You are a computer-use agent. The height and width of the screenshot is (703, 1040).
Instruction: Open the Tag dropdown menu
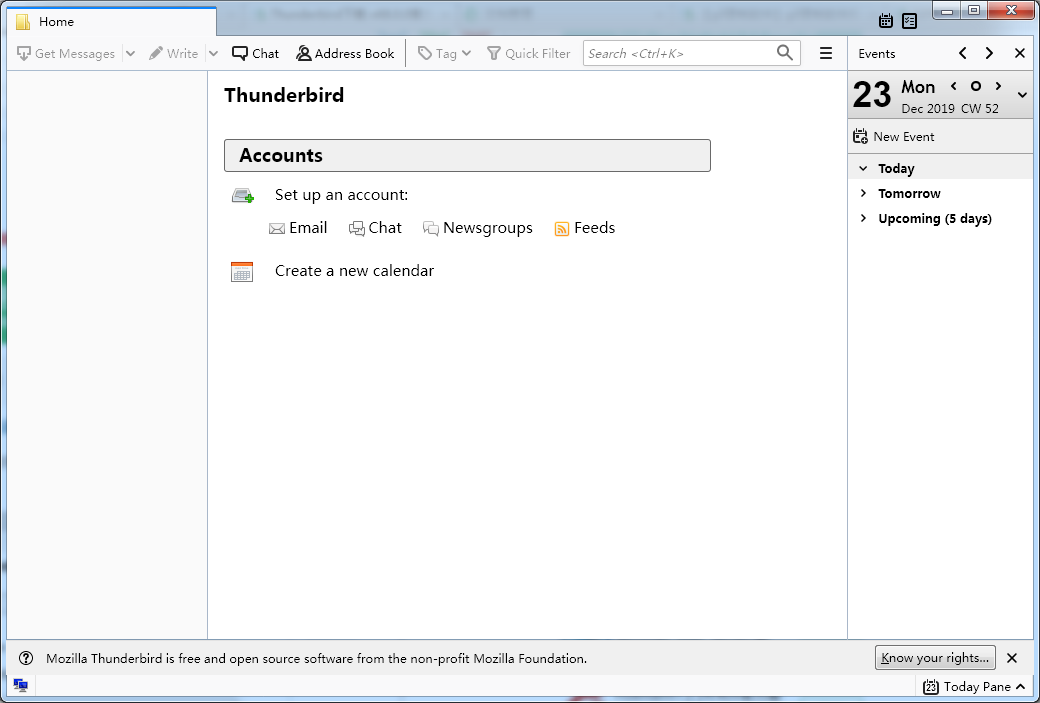pos(444,54)
